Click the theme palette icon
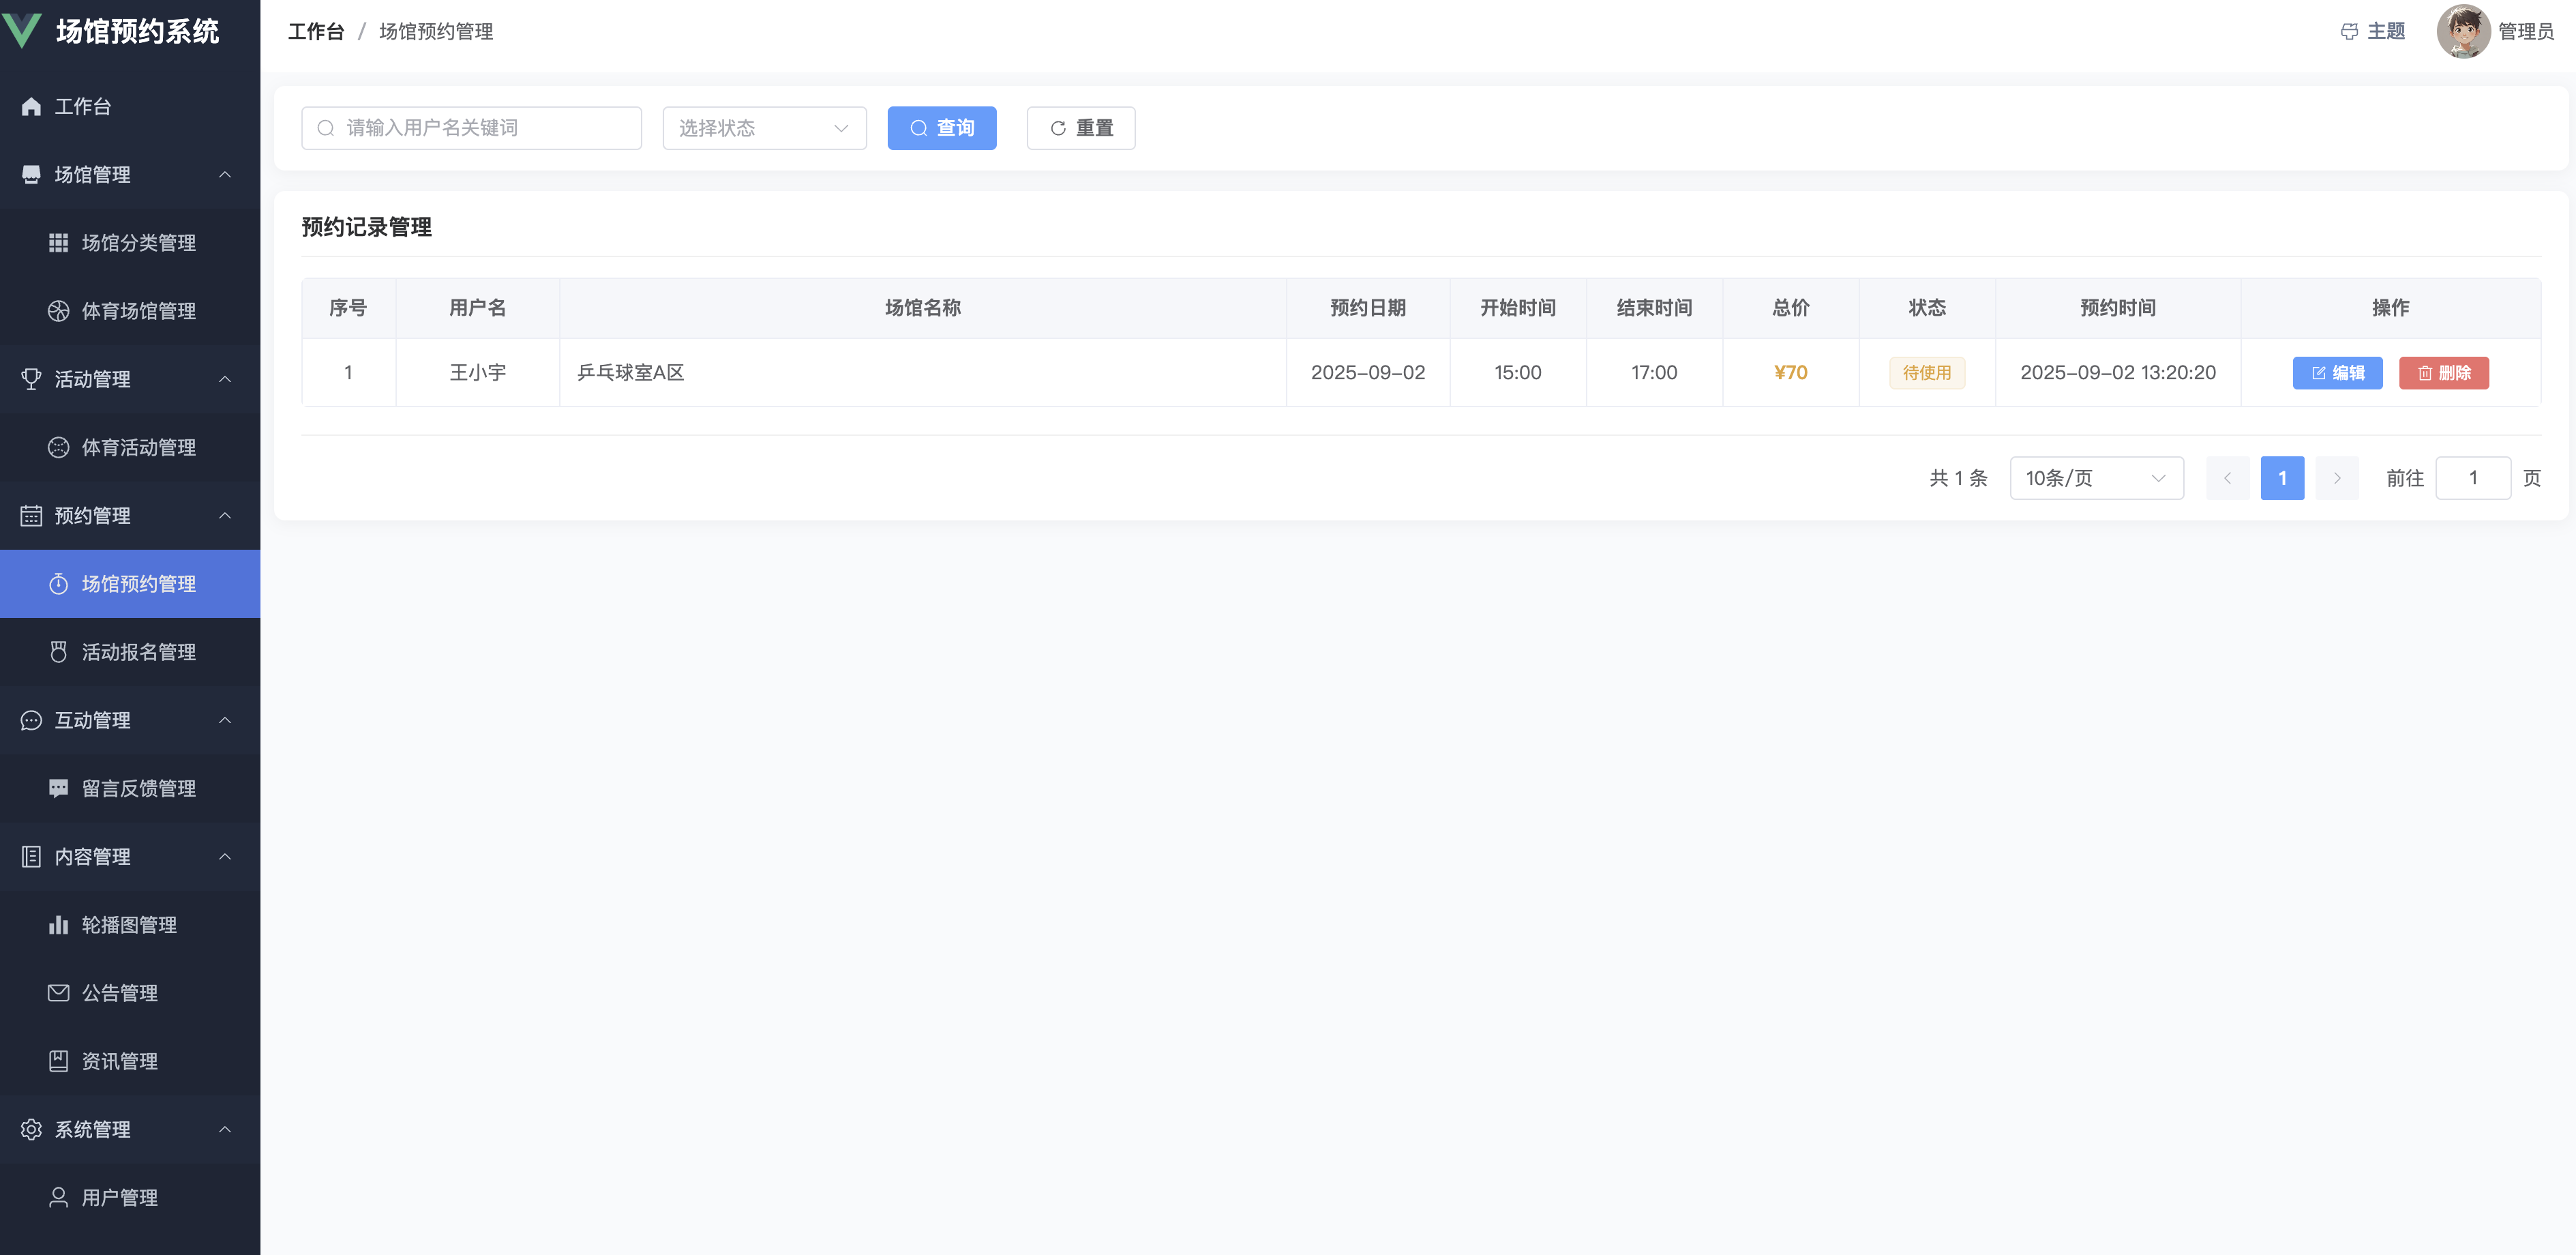Viewport: 2576px width, 1255px height. pyautogui.click(x=2349, y=32)
